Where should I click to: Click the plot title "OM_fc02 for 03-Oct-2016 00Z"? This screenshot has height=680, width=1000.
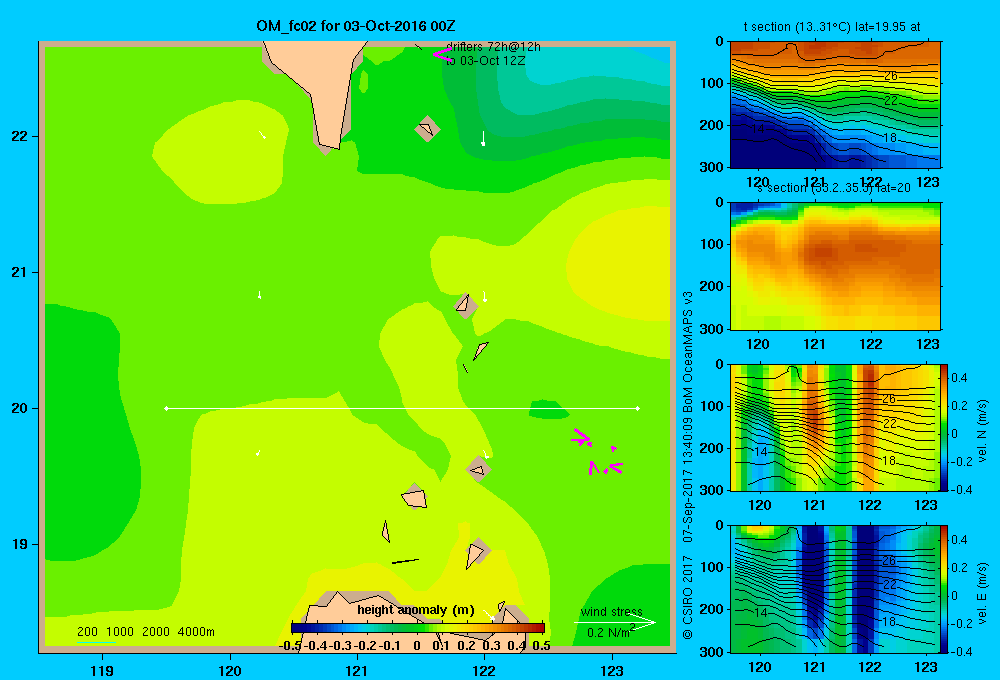(356, 26)
